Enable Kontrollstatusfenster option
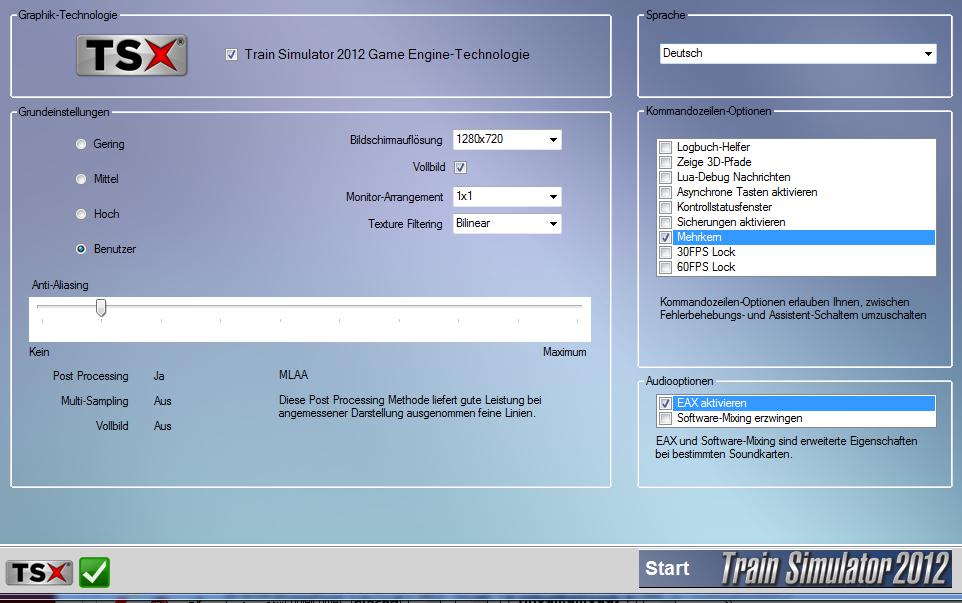962x603 pixels. (665, 207)
